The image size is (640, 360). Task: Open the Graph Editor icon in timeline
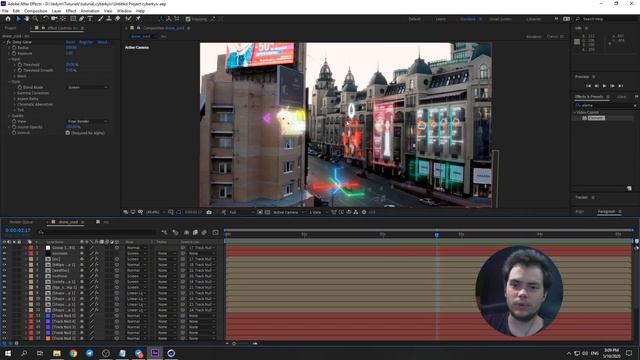coord(216,232)
